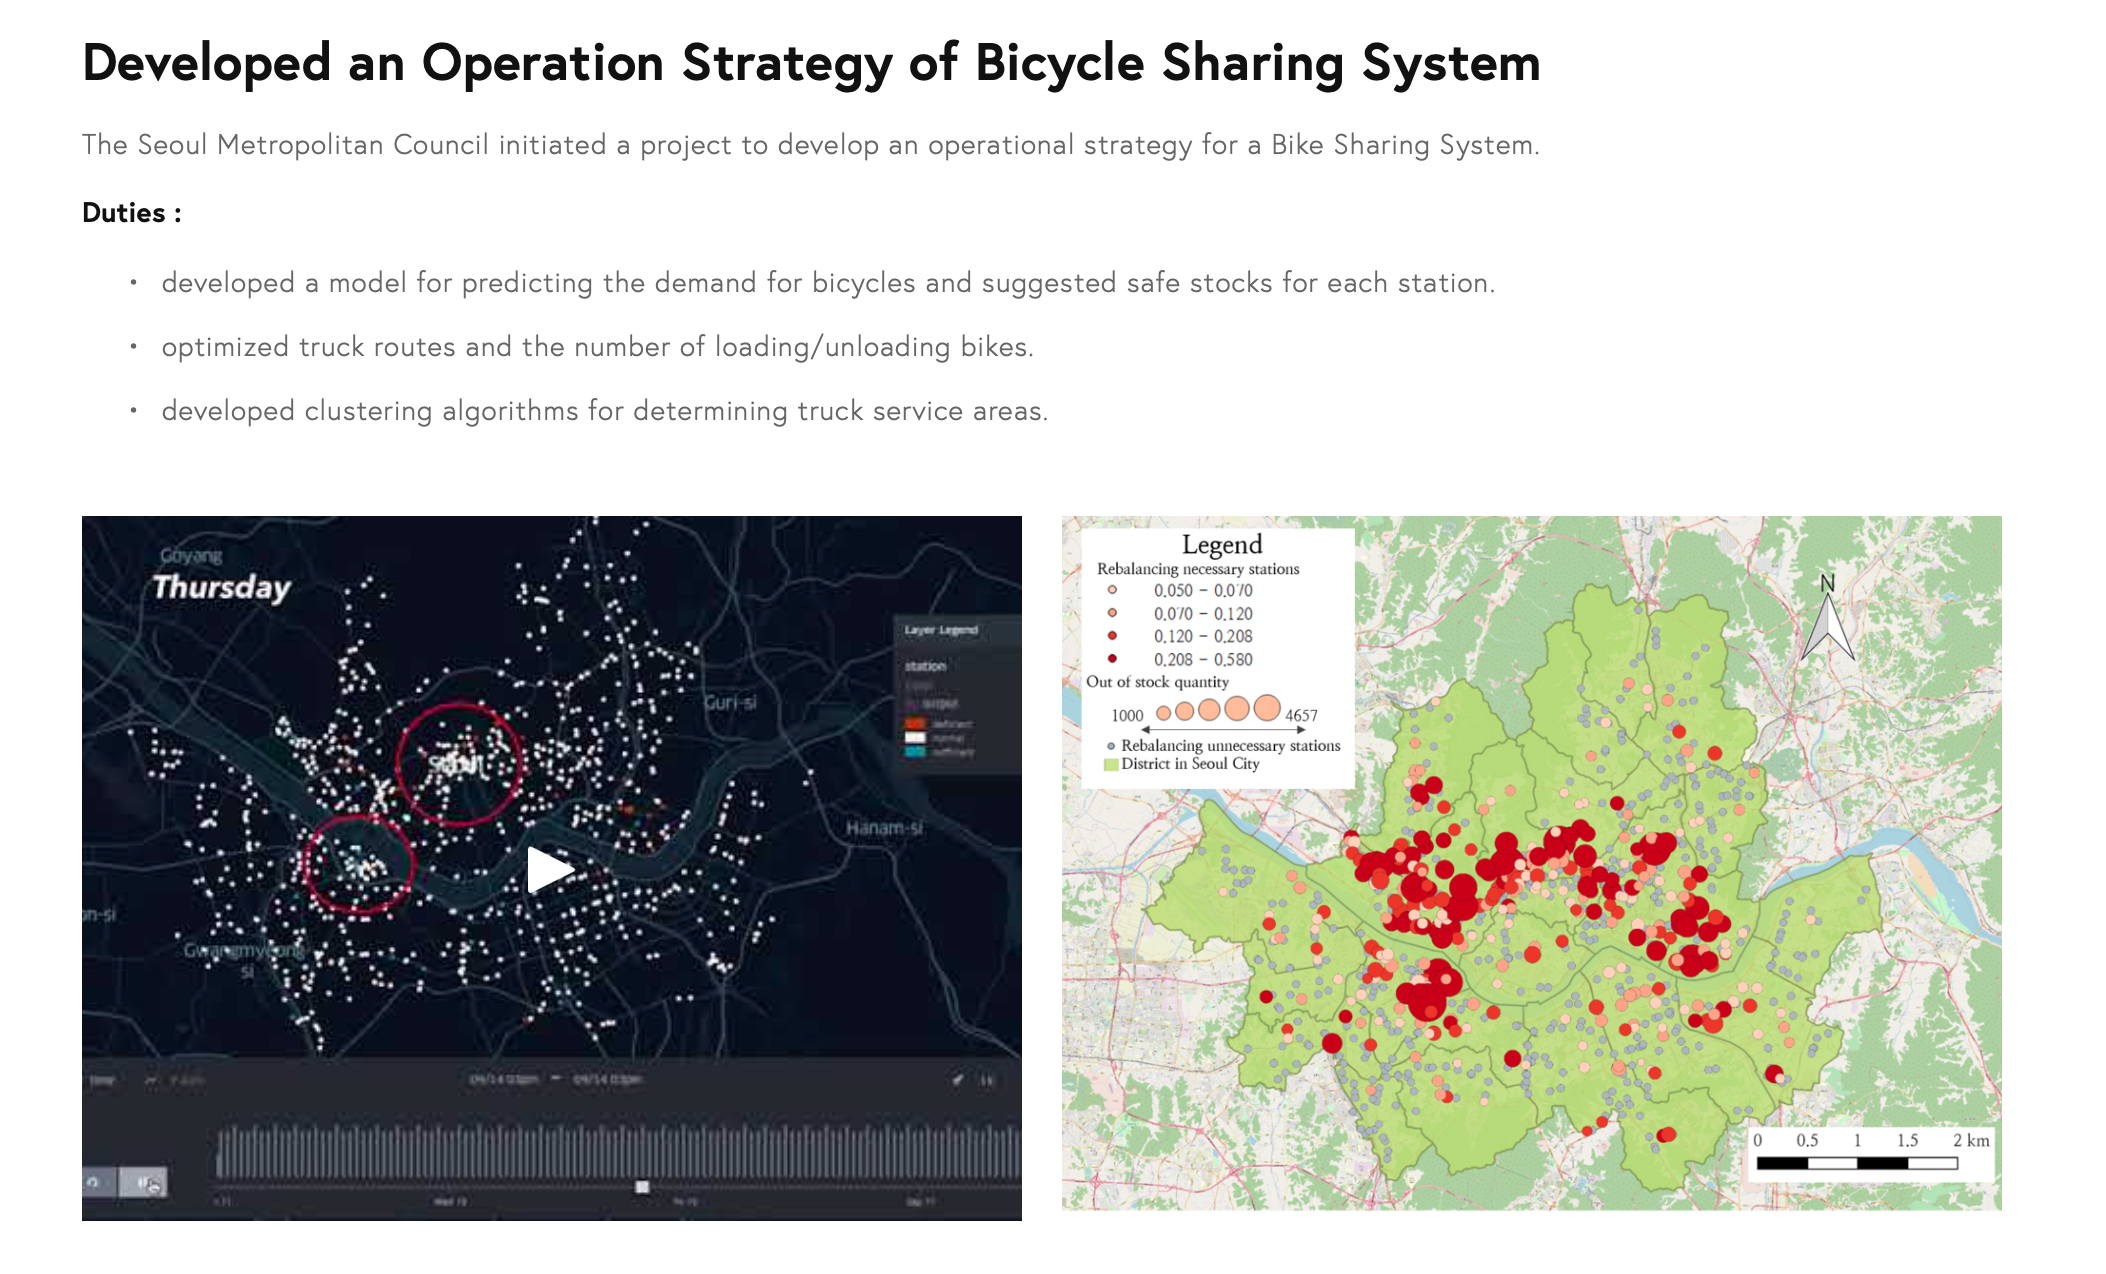
Task: Click the 'Developed an Operation Strategy' page heading
Action: tap(811, 62)
